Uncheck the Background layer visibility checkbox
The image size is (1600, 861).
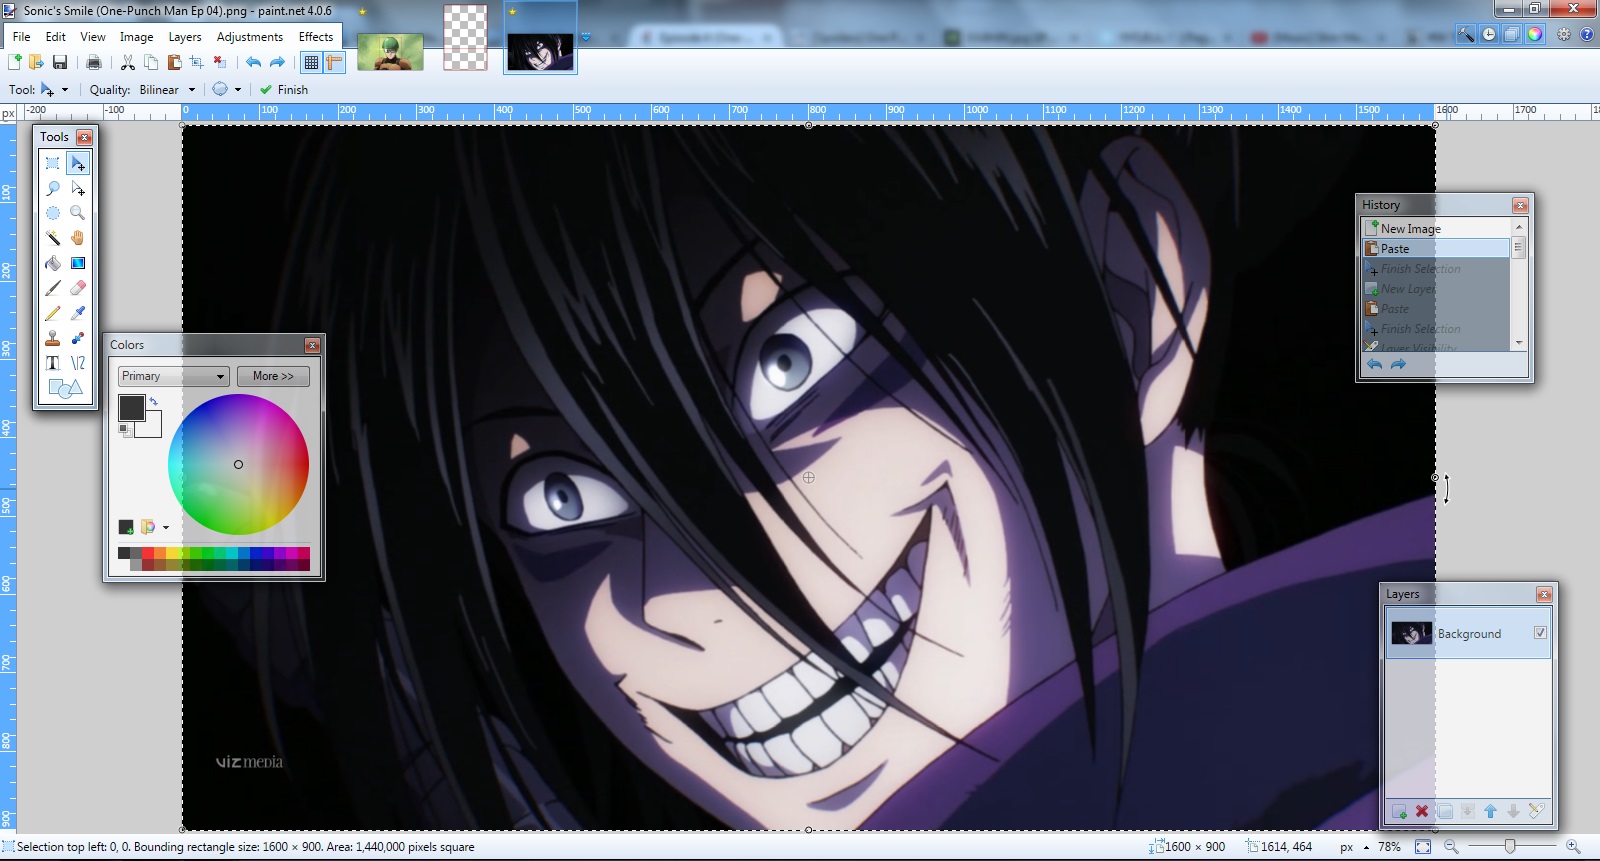point(1540,633)
